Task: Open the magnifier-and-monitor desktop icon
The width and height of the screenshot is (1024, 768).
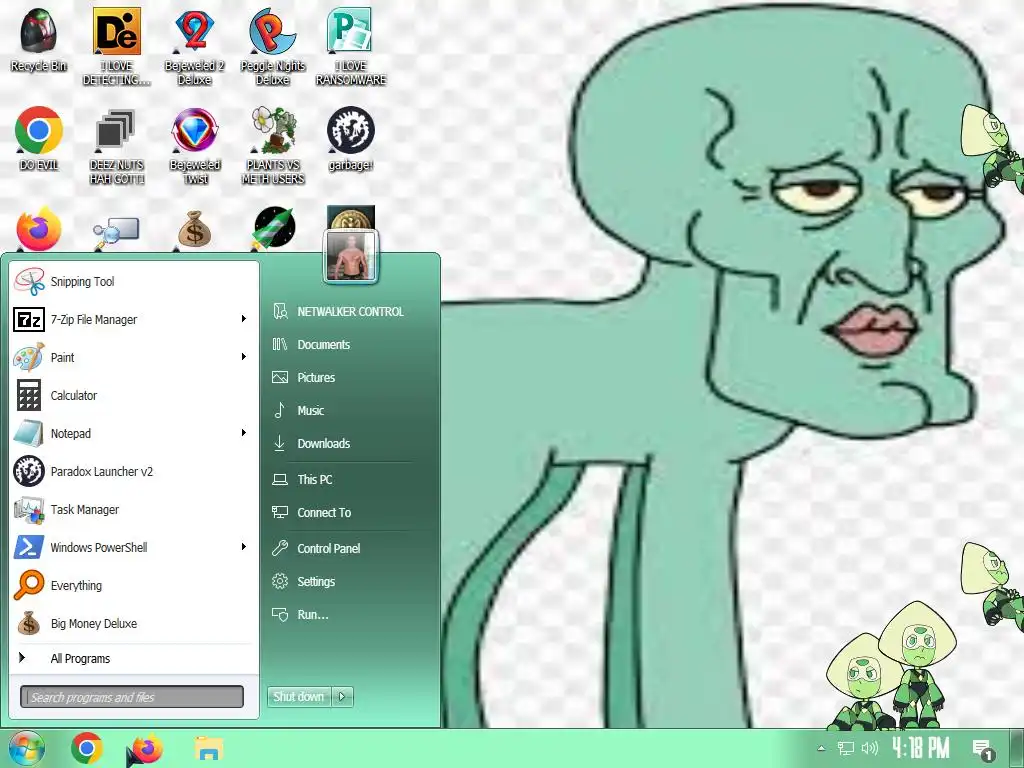Action: 116,232
